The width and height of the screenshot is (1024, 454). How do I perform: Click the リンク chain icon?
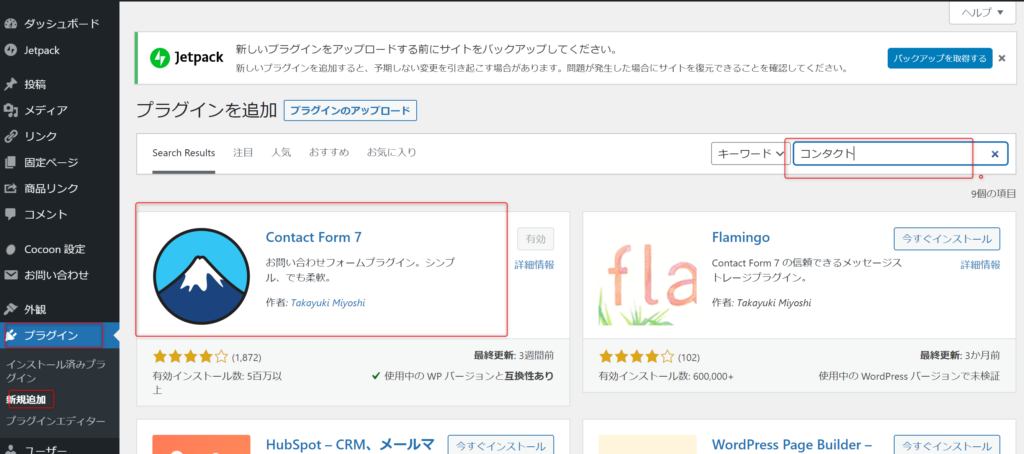(x=10, y=136)
